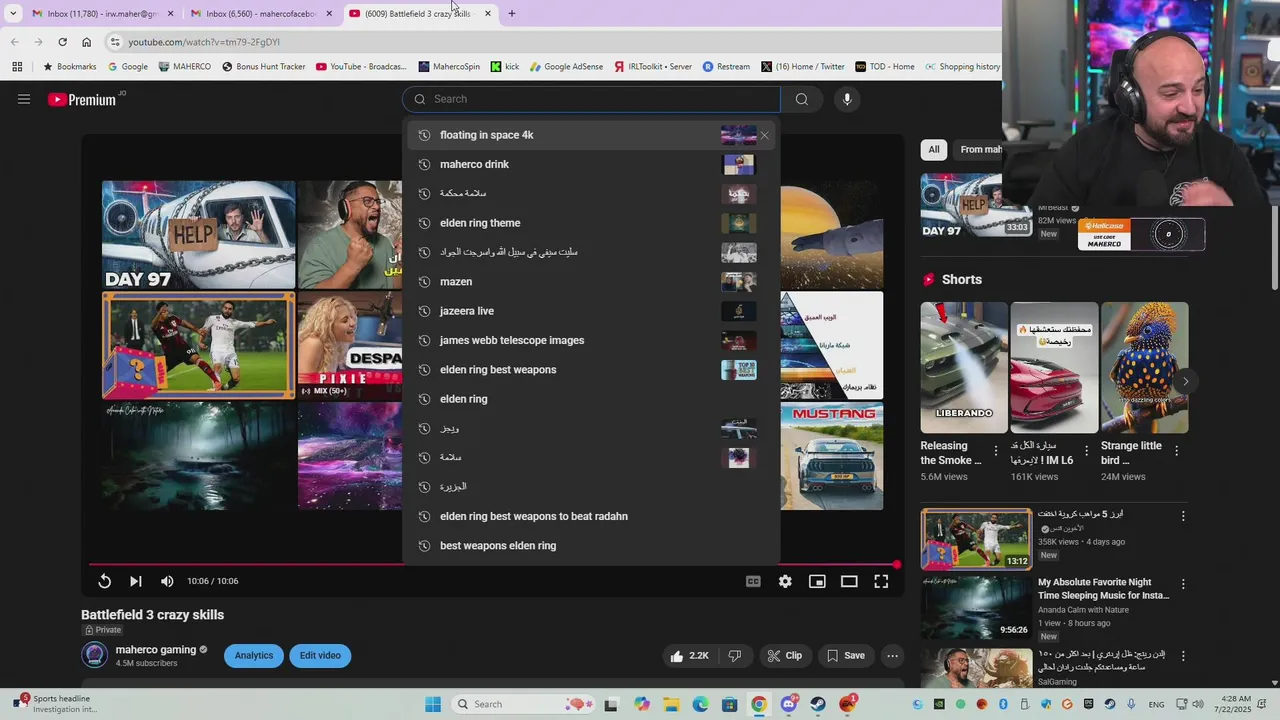
Task: Reload the YouTube page
Action: coord(62,42)
